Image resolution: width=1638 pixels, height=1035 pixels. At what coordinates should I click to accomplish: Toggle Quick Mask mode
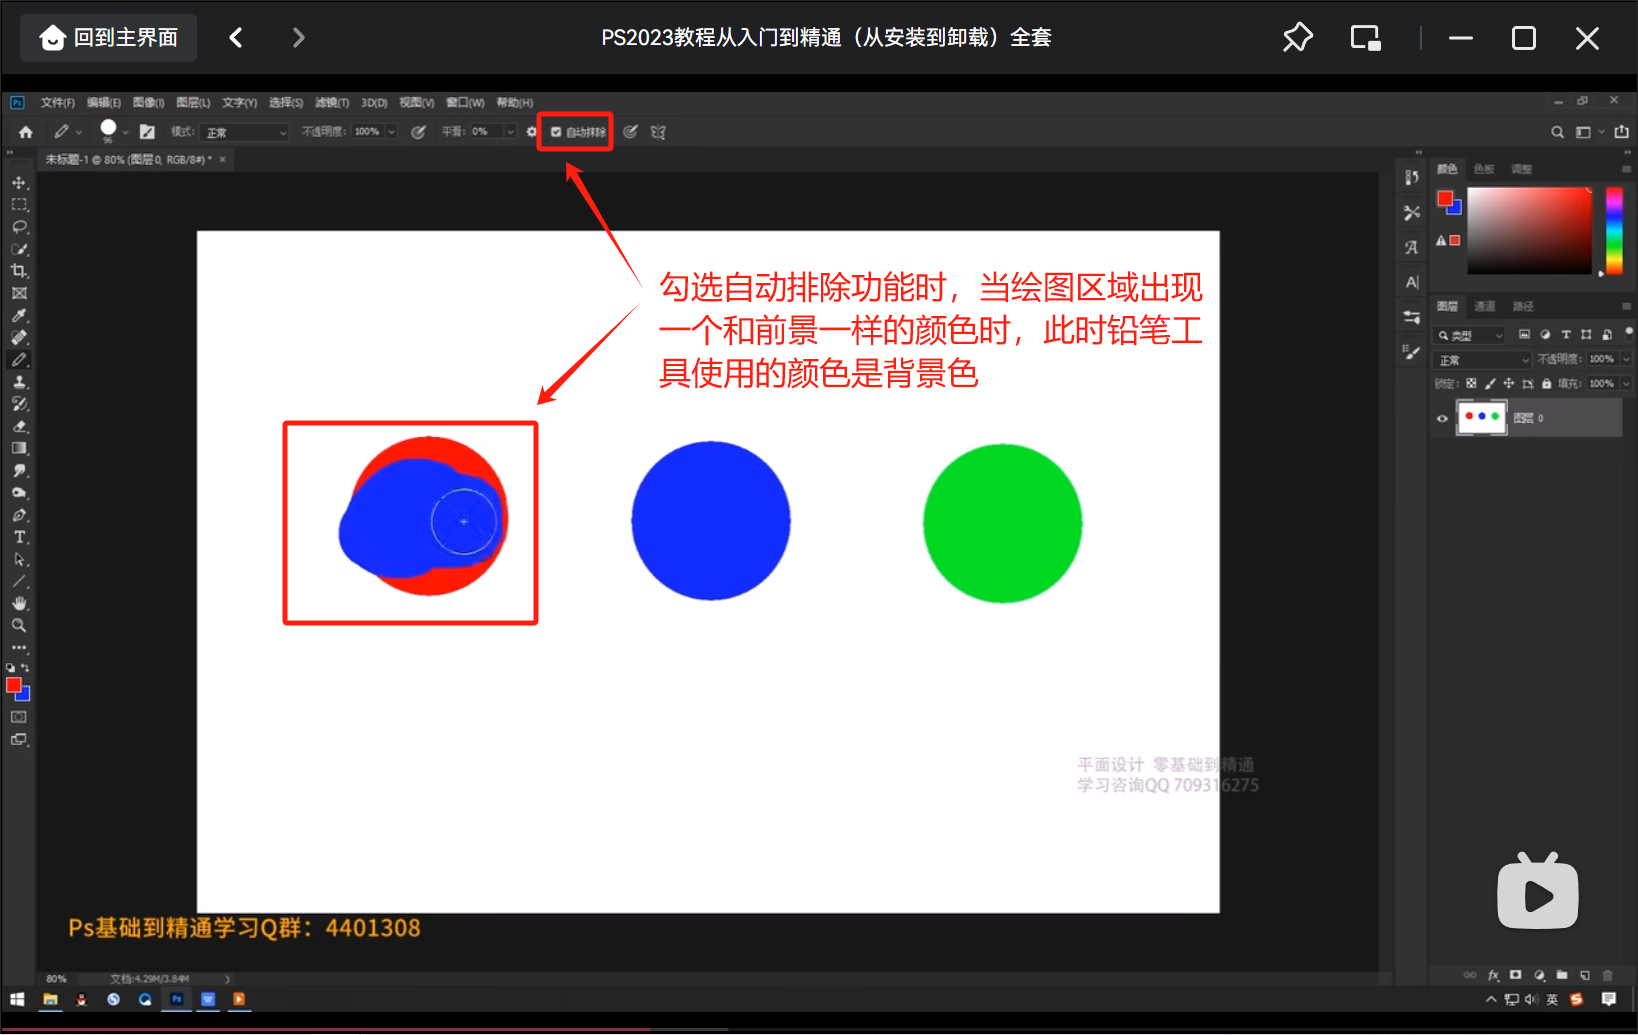point(19,717)
